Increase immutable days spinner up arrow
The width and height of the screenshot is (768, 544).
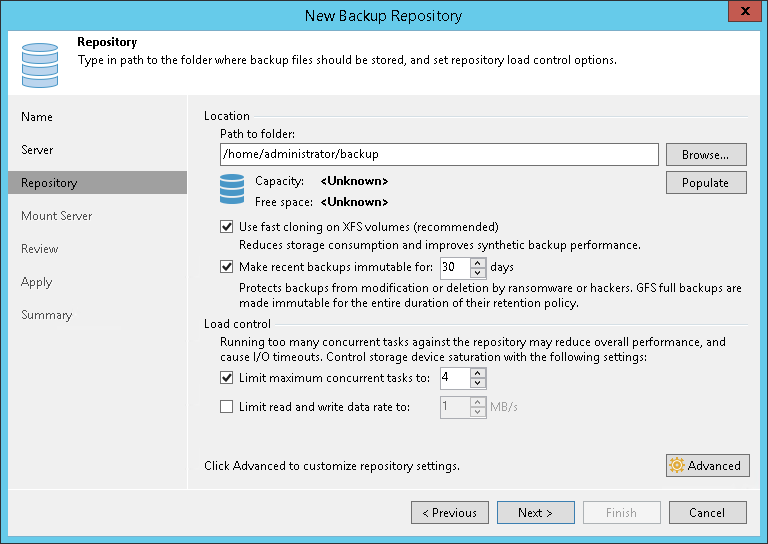tap(478, 262)
